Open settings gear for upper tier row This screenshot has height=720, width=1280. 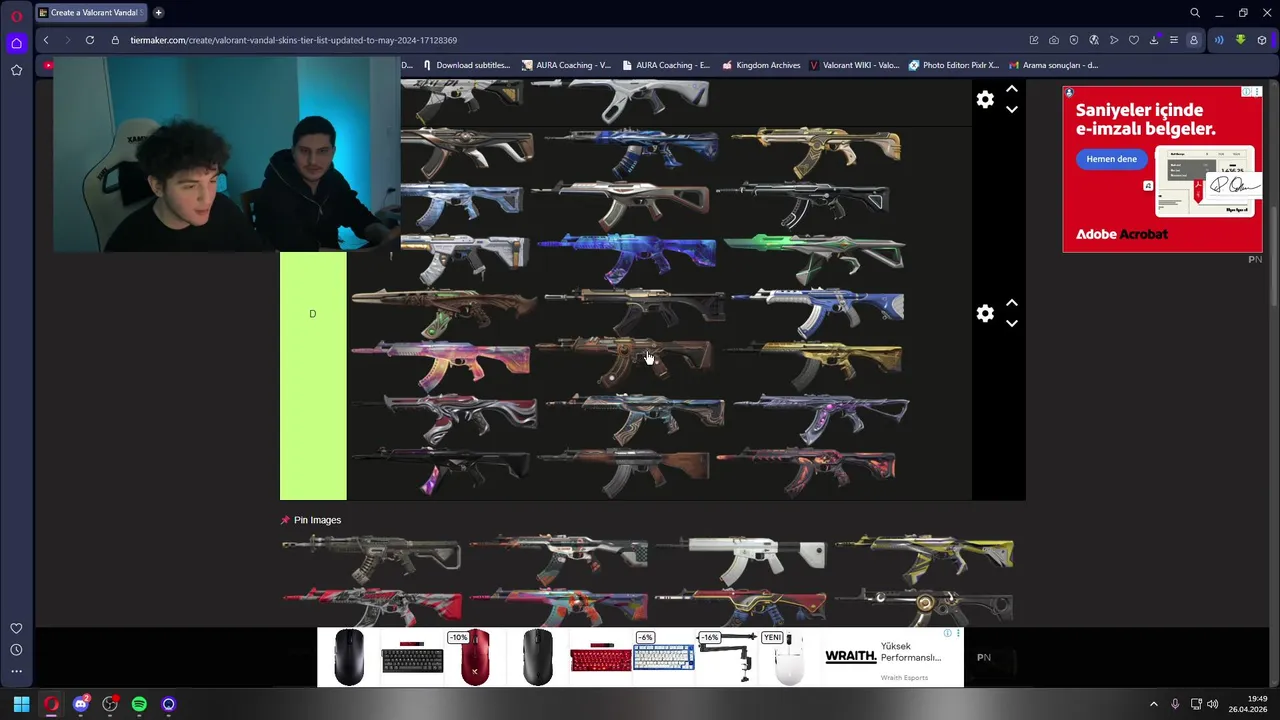point(985,99)
